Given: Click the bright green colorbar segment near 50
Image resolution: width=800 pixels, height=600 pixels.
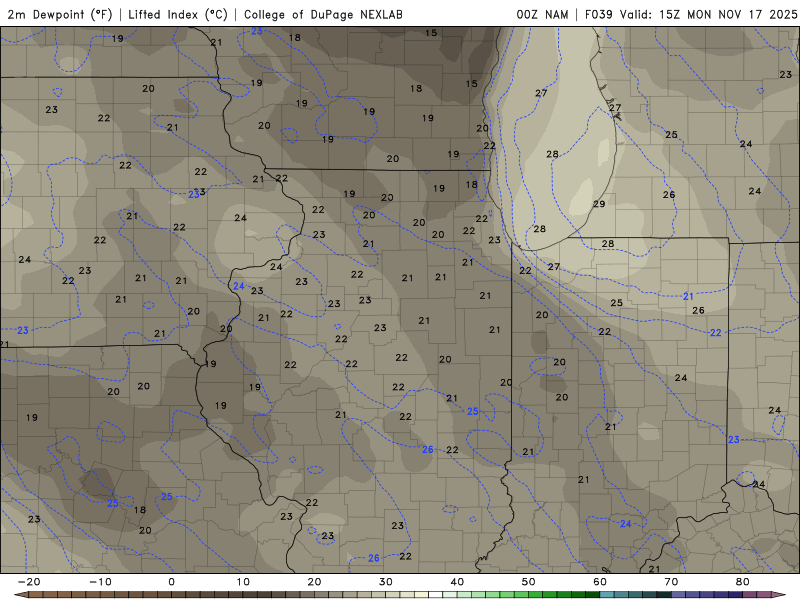Looking at the screenshot, I should pyautogui.click(x=535, y=595).
